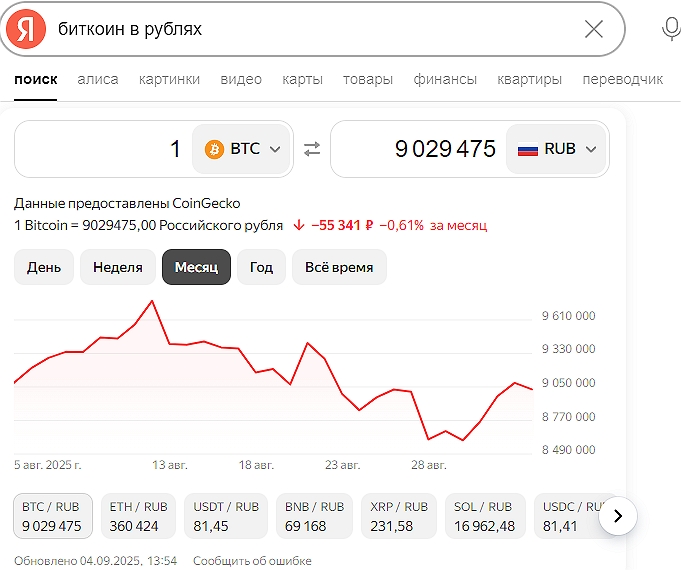Select the 'Месяц' period button
Viewport: 681px width, 570px height.
[x=196, y=267]
